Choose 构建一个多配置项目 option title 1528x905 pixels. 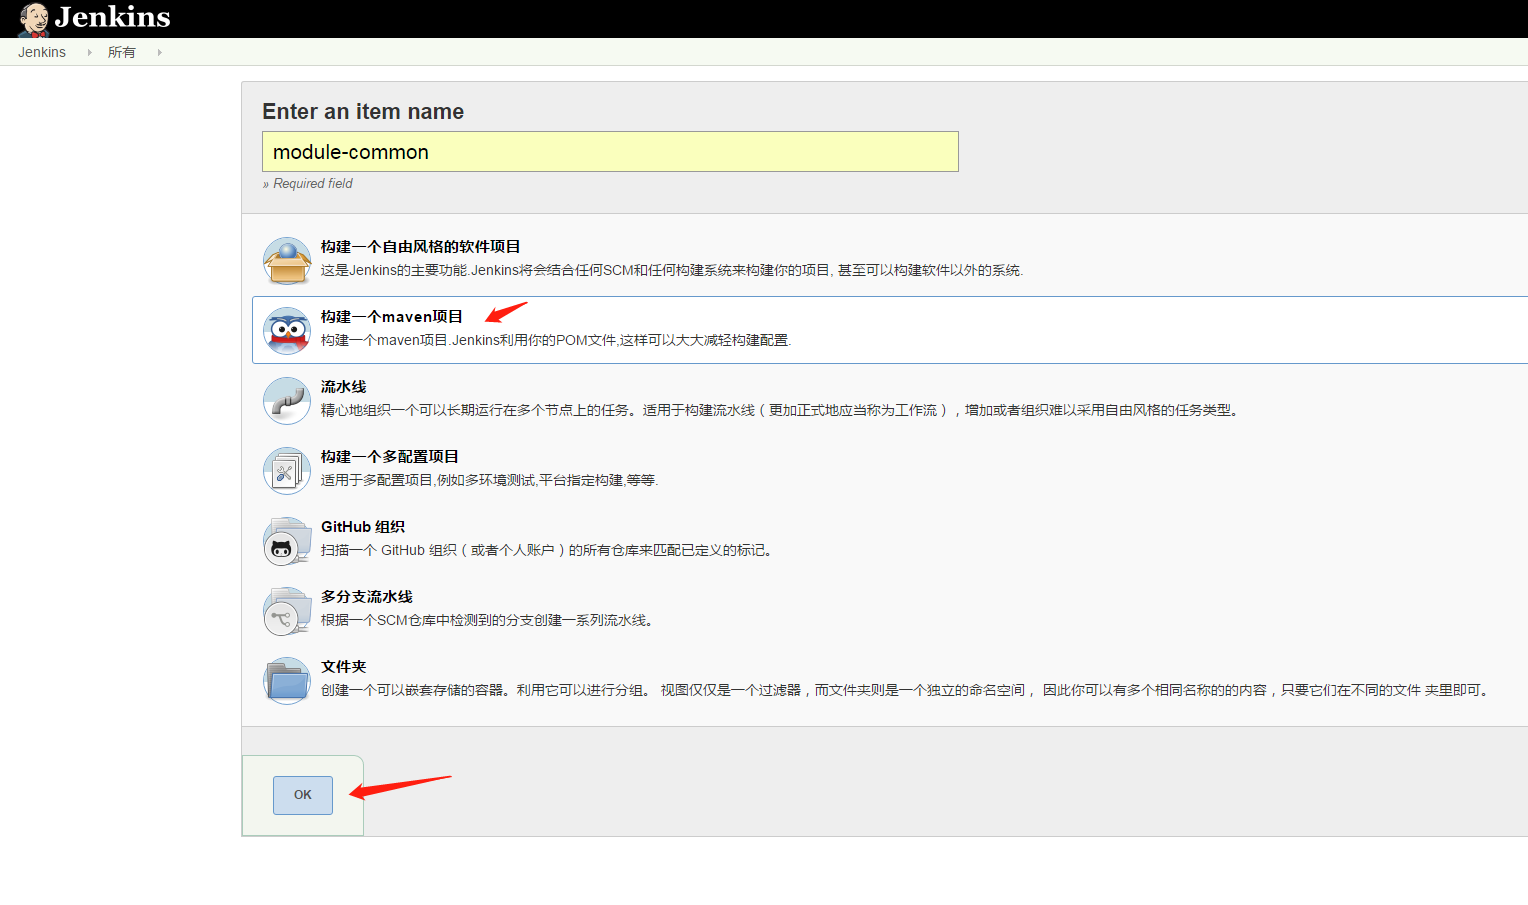click(x=389, y=457)
